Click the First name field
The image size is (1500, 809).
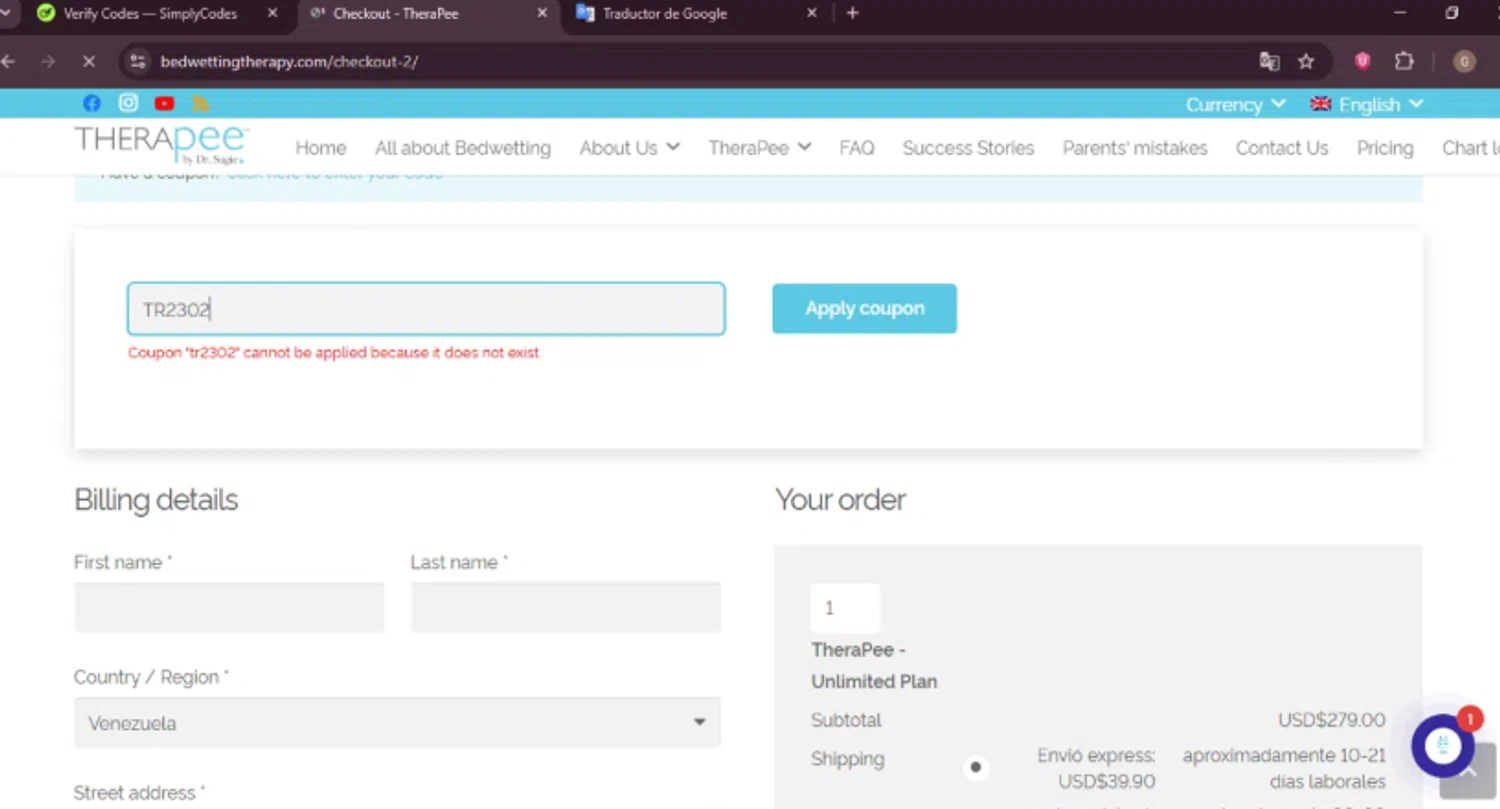(229, 607)
